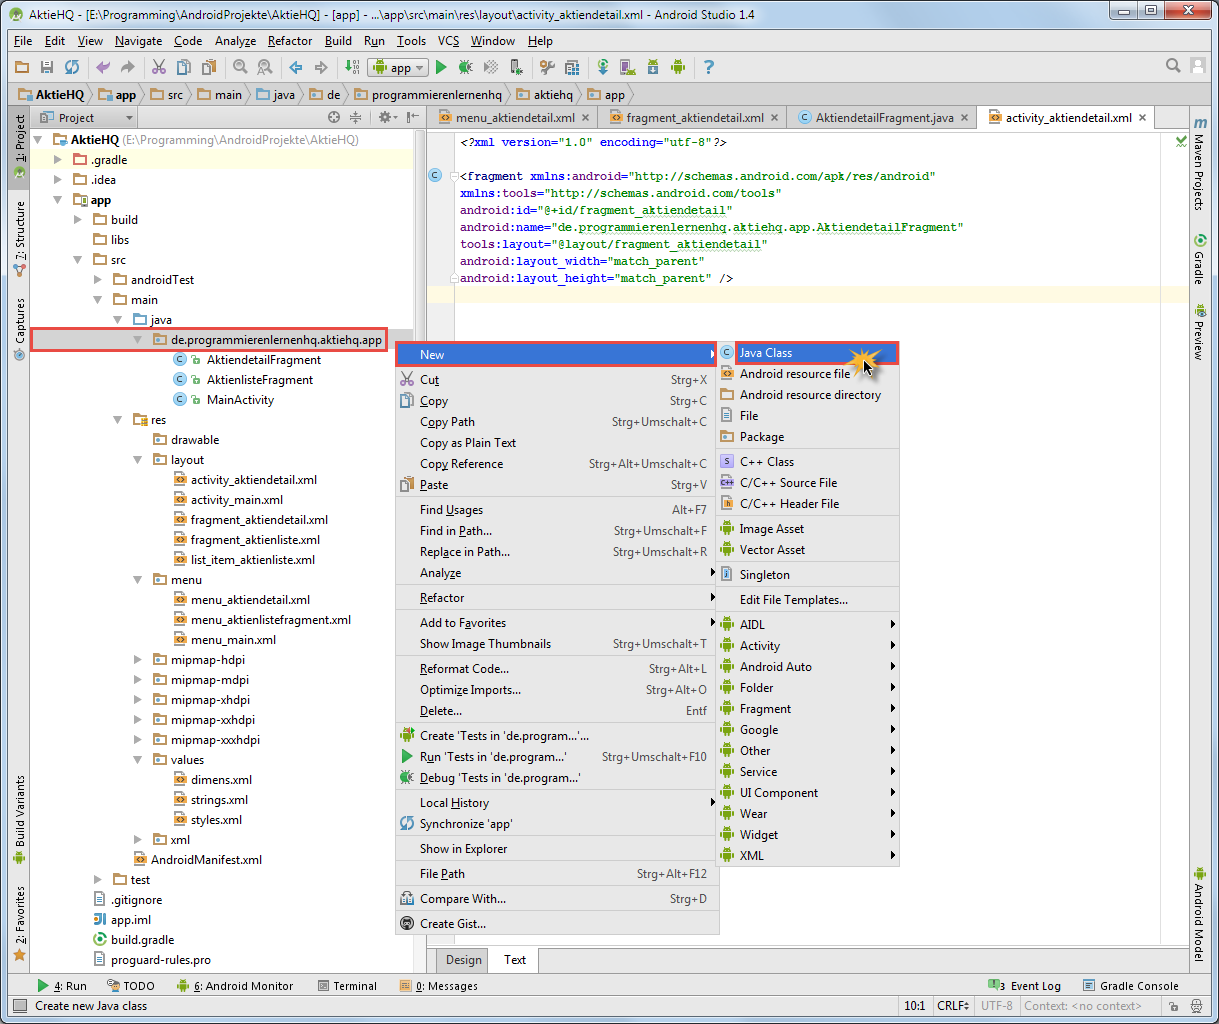Image resolution: width=1219 pixels, height=1024 pixels.
Task: Navigate back with the blue left arrow
Action: pos(296,67)
